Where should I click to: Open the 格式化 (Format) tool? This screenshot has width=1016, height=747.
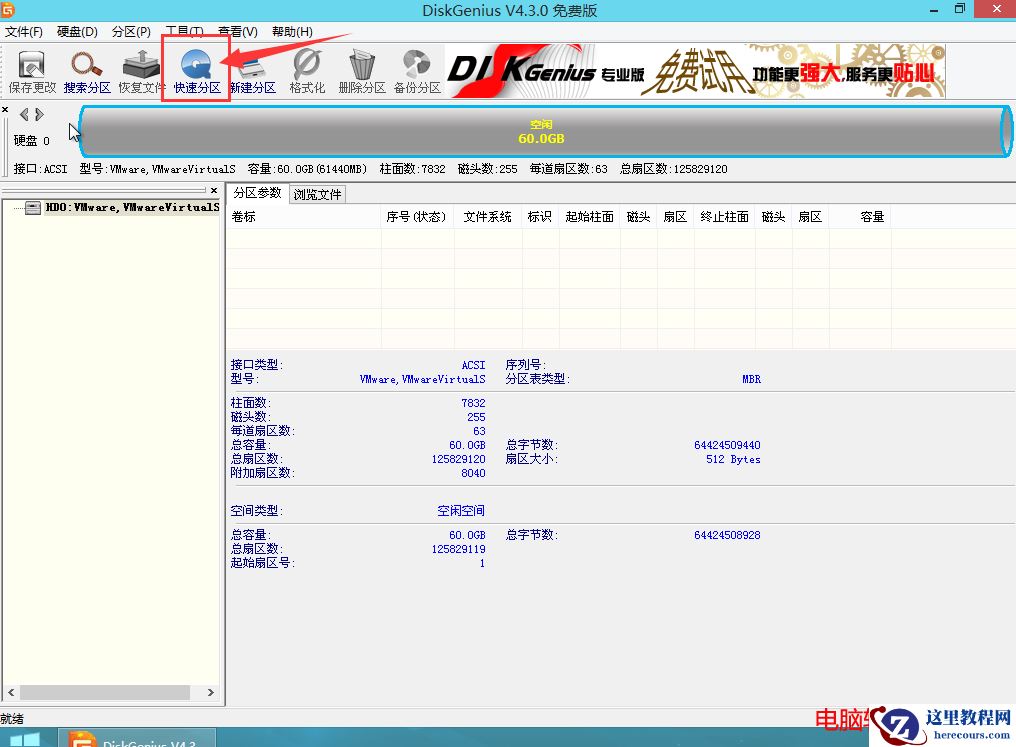308,68
